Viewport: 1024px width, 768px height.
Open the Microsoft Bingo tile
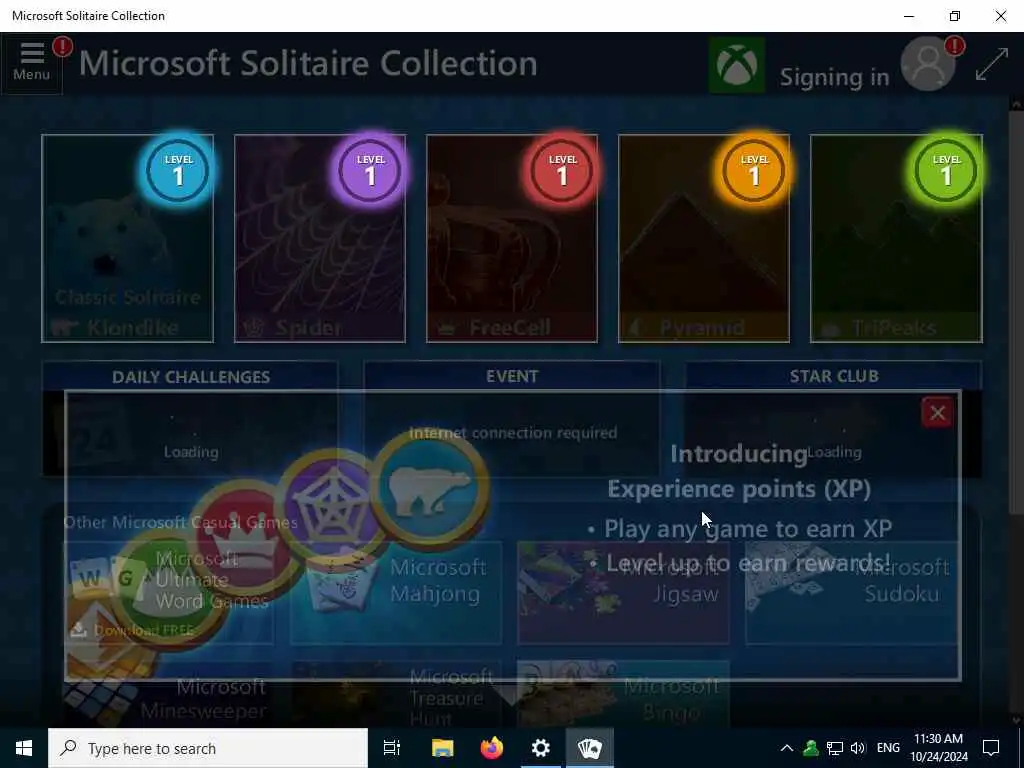[x=624, y=695]
